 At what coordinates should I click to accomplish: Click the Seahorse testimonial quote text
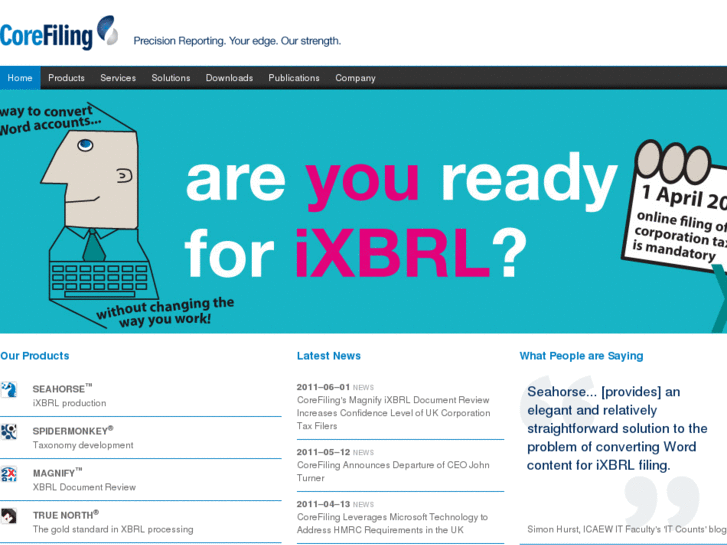point(617,429)
